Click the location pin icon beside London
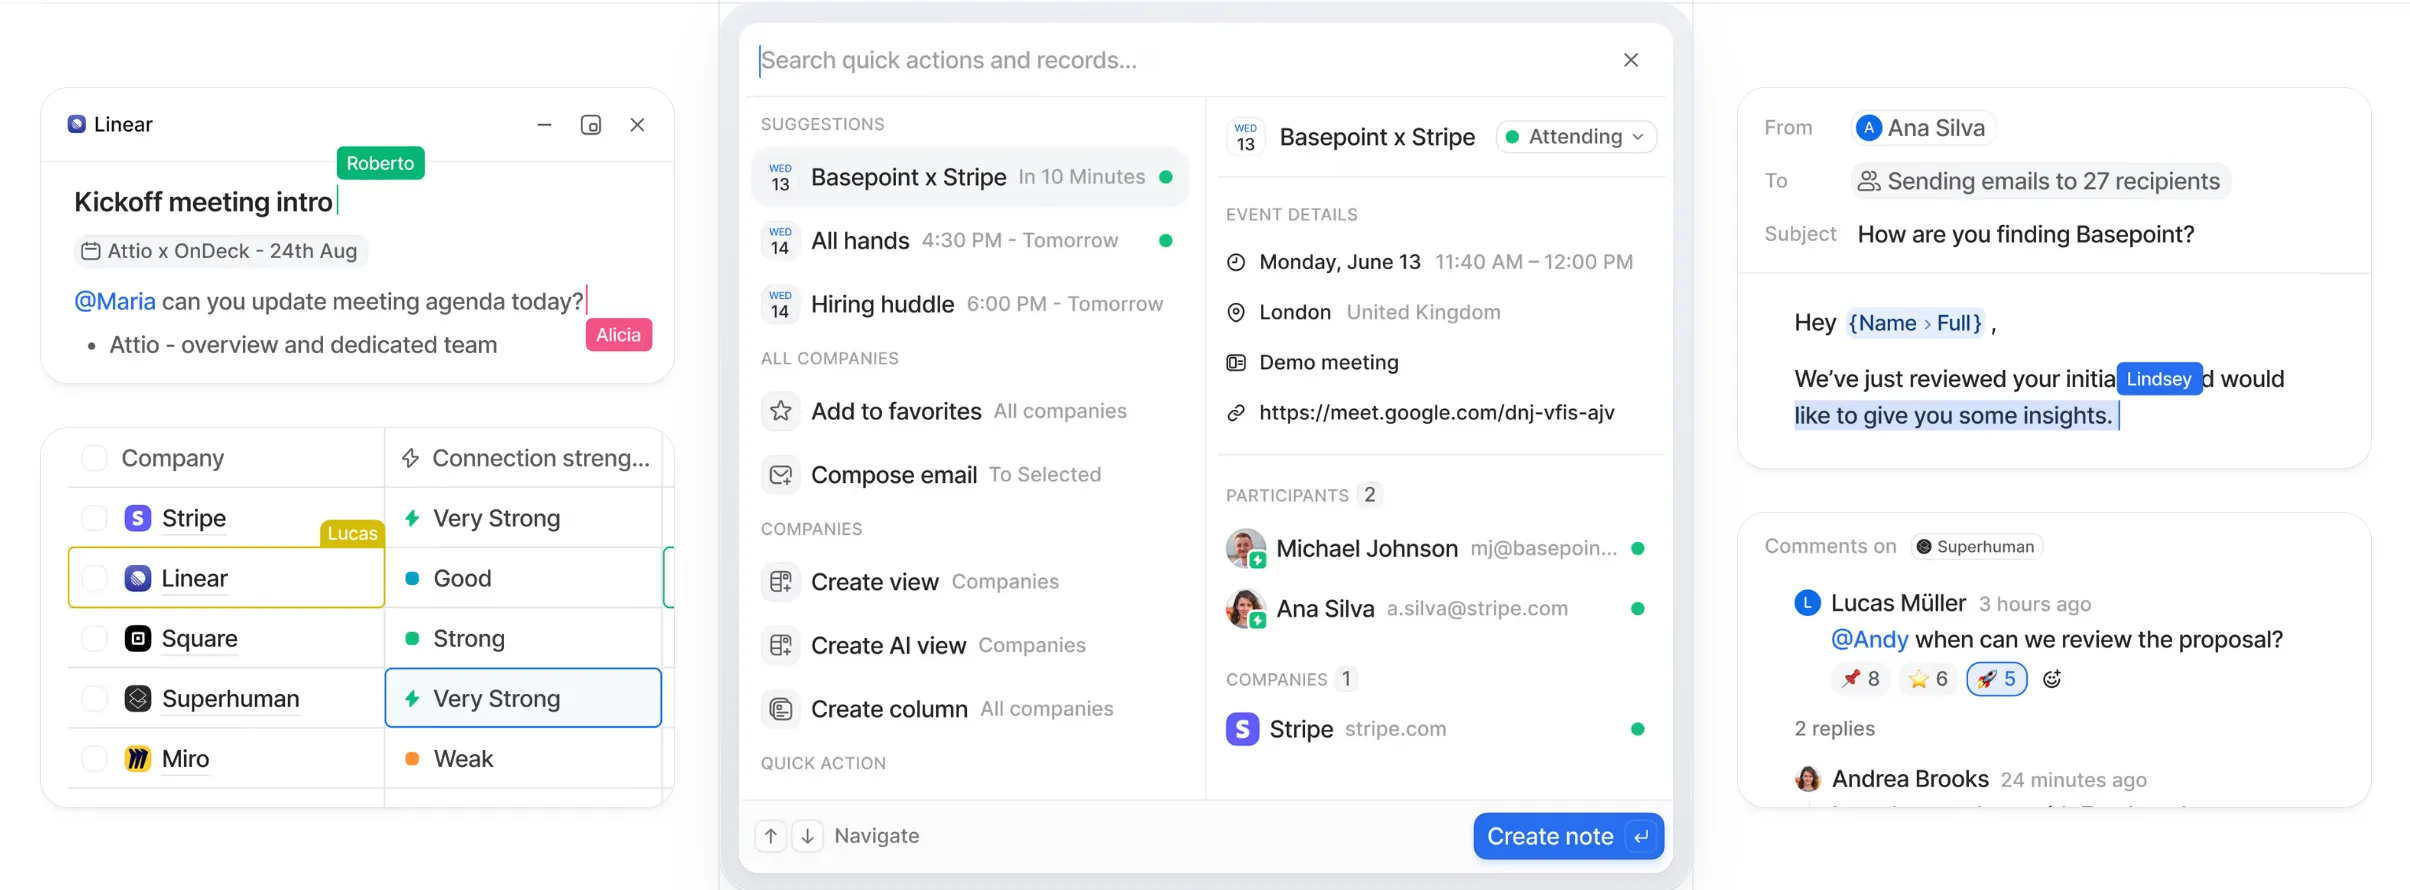 [x=1236, y=312]
